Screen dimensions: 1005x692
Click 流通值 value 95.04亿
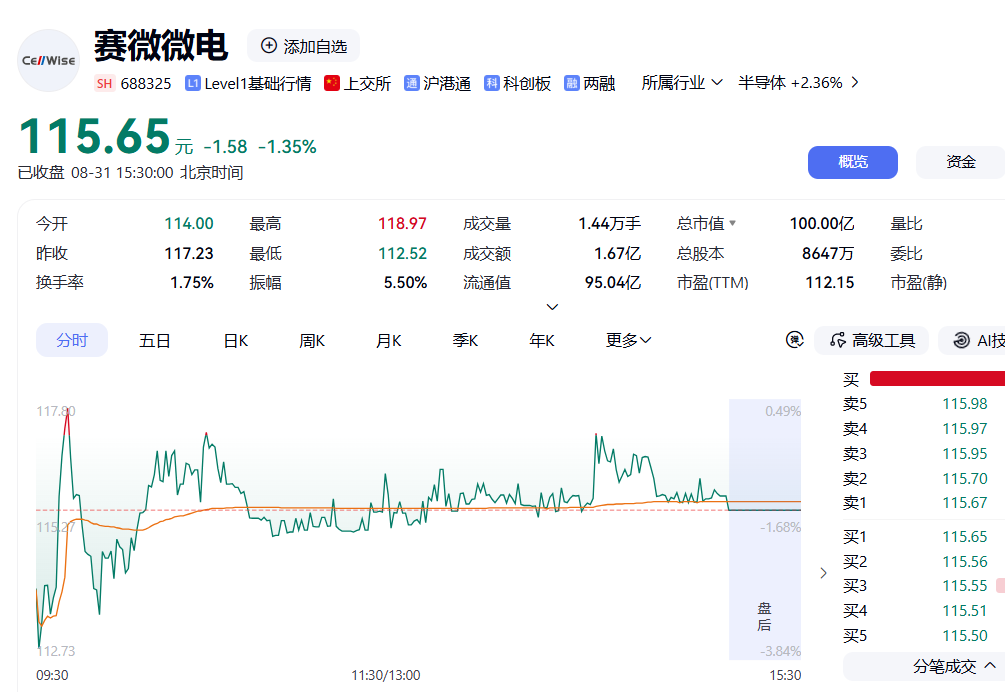(613, 283)
